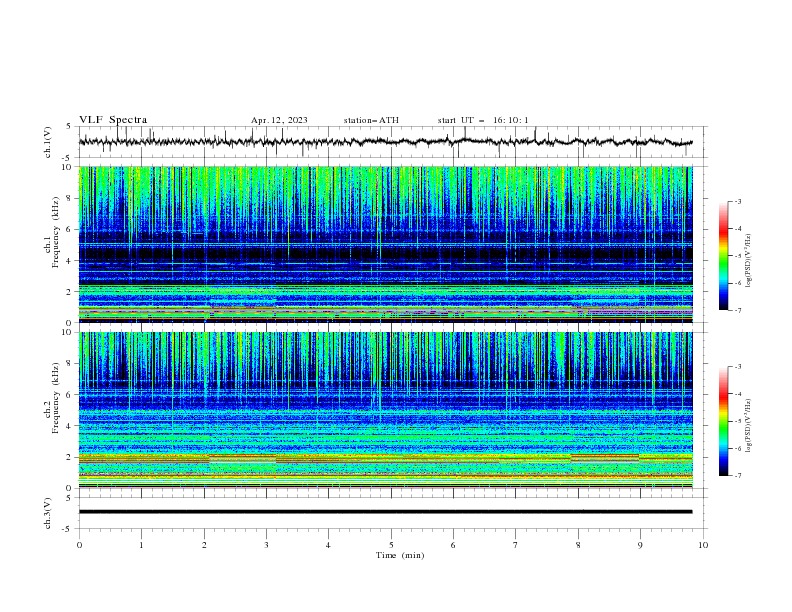This screenshot has width=792, height=612.
Task: Click the "ch.3(V)" axis label
Action: (48, 513)
